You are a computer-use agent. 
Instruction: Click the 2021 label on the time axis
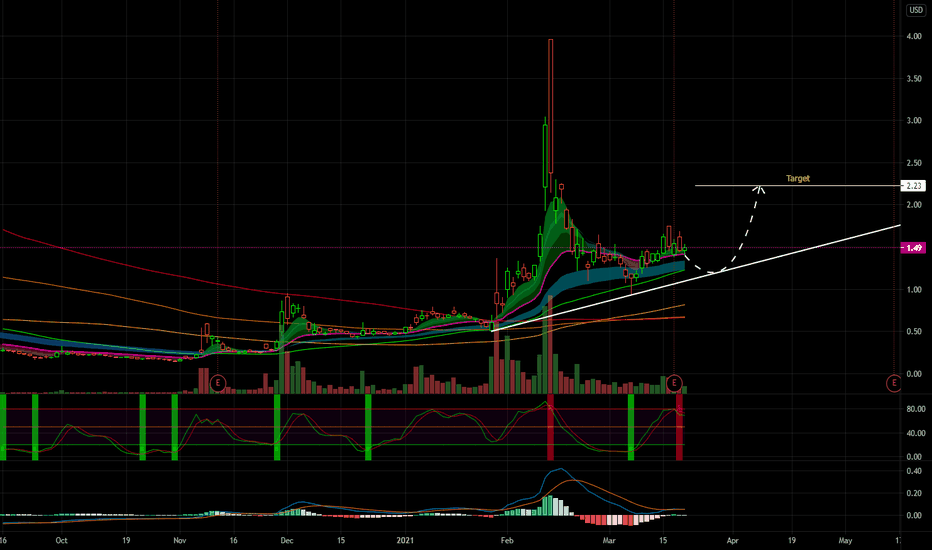tap(405, 540)
